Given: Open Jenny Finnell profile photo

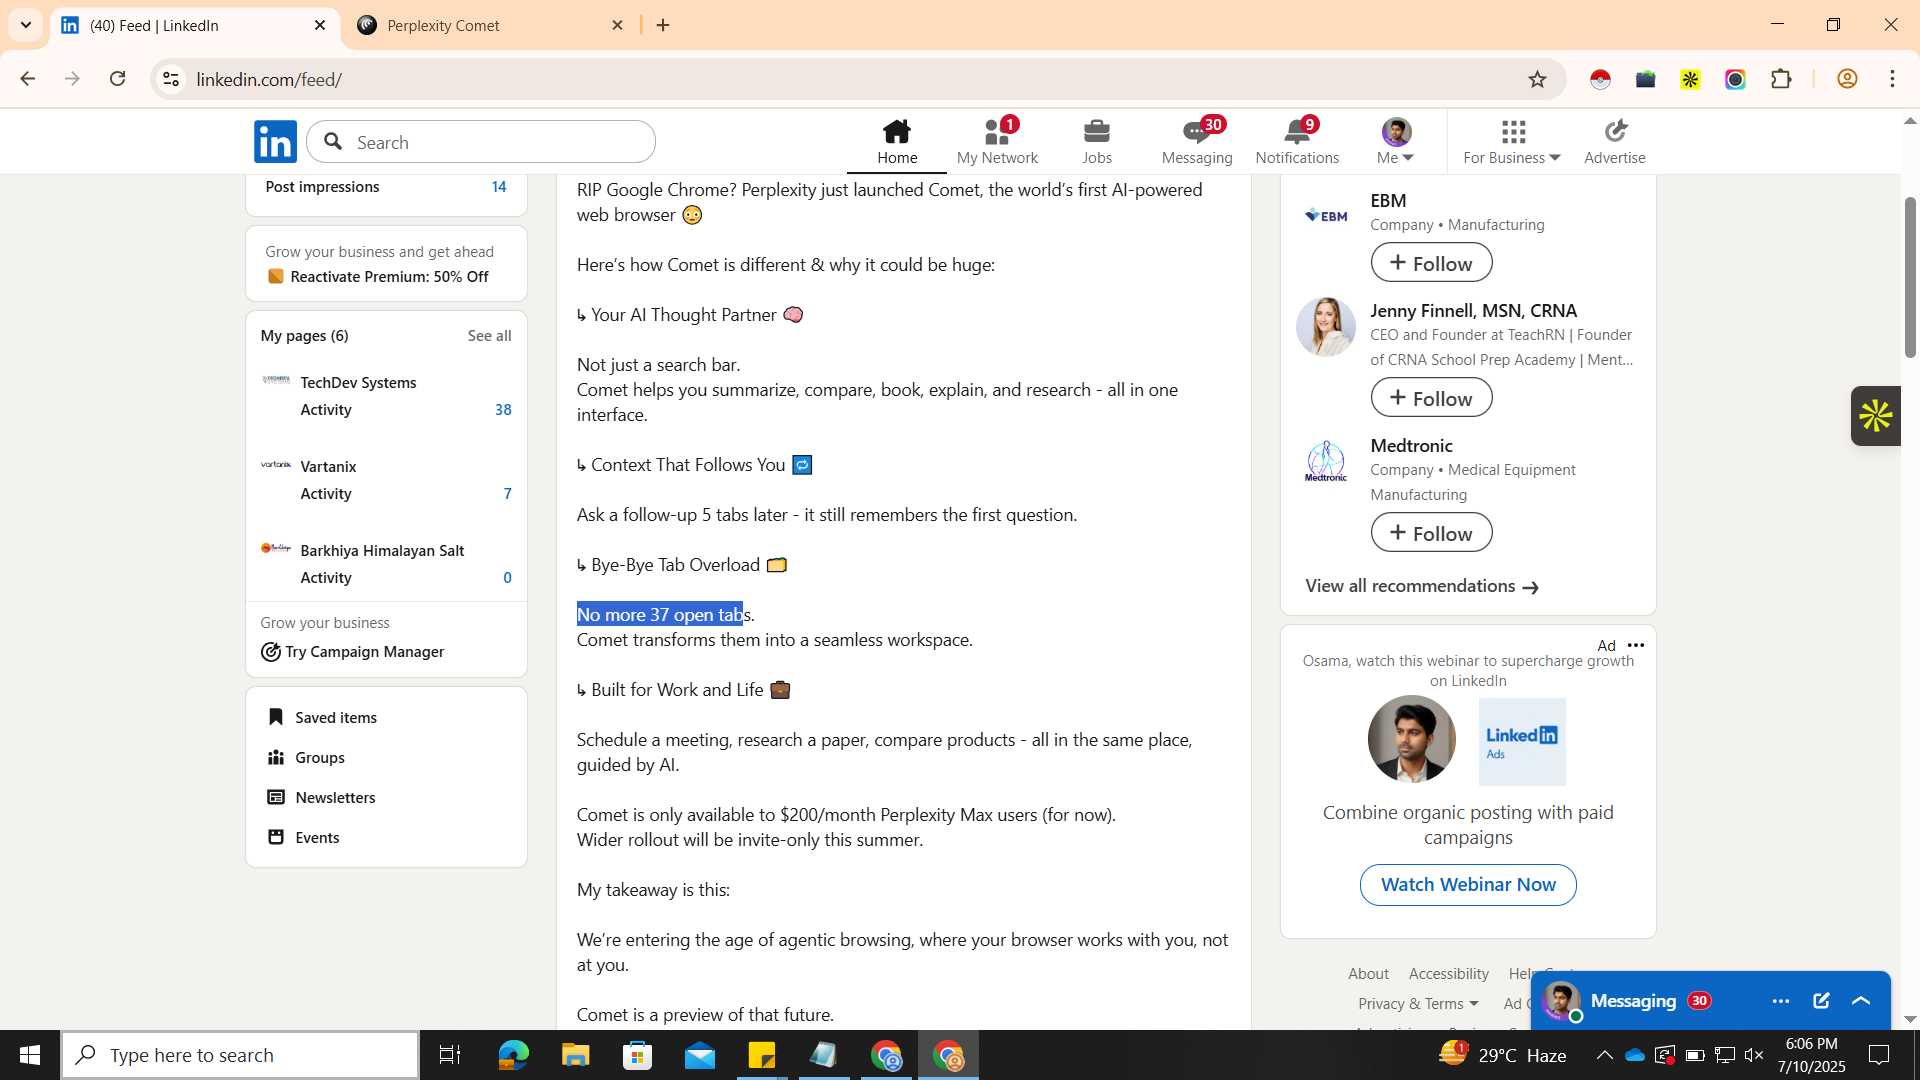Looking at the screenshot, I should pos(1325,326).
